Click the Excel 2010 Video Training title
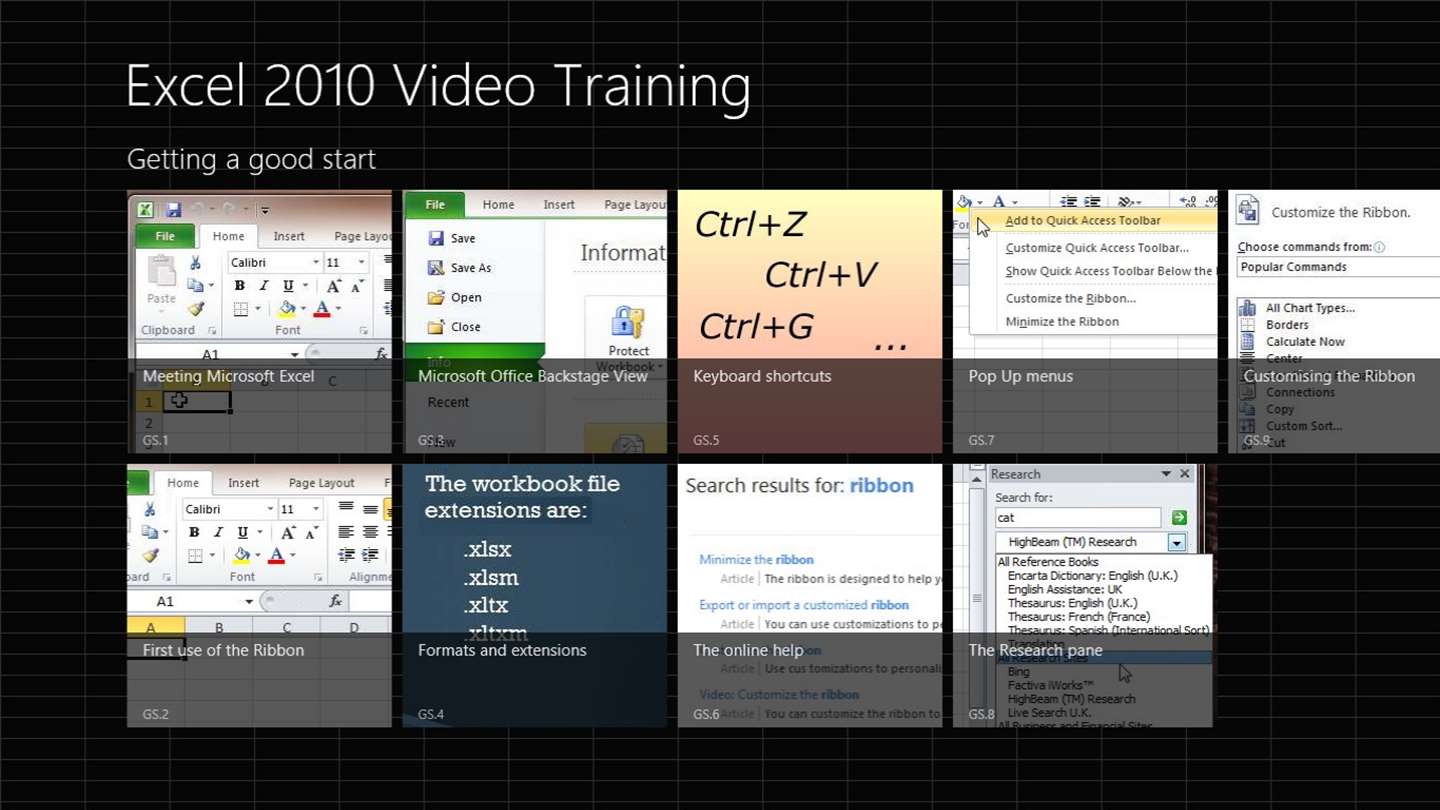Image resolution: width=1440 pixels, height=810 pixels. (x=438, y=86)
